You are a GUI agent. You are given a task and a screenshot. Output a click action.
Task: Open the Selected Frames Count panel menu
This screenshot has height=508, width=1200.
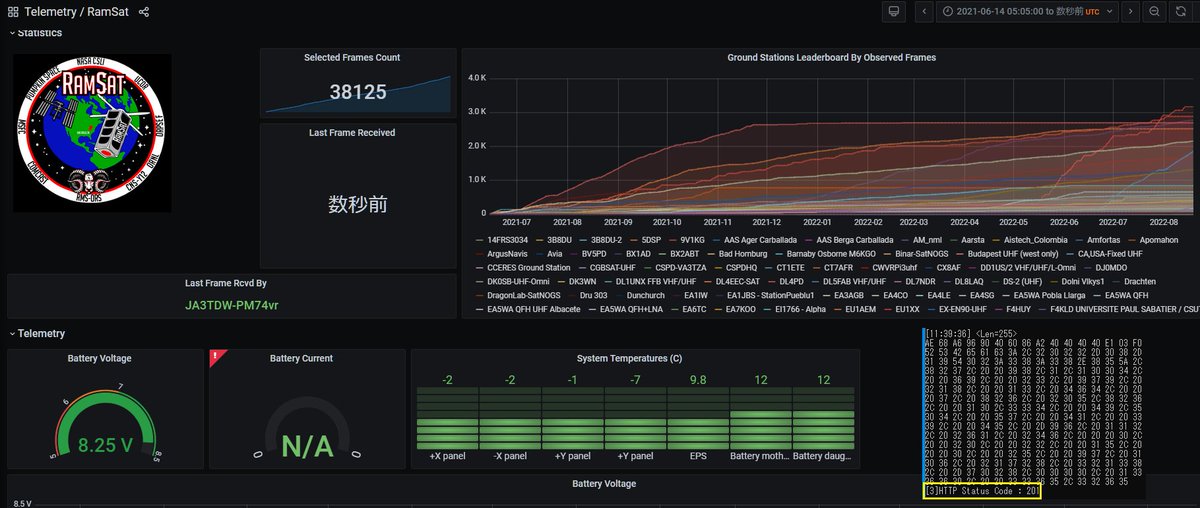coord(352,58)
